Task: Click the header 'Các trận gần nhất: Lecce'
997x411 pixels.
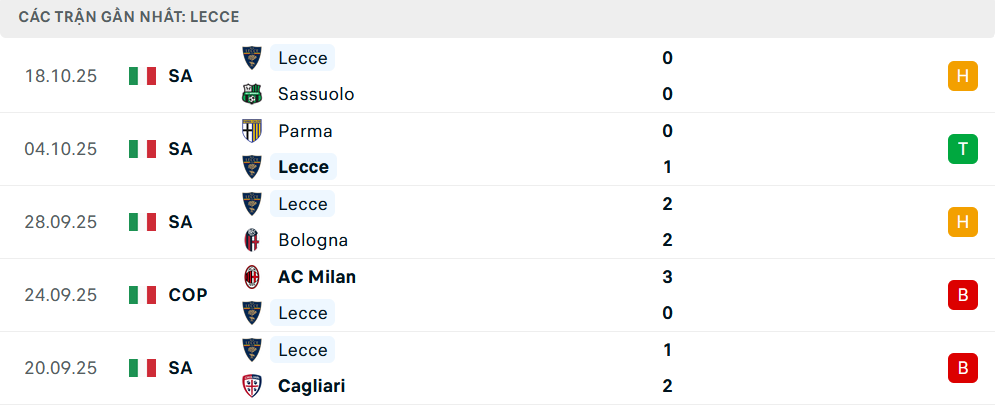Action: click(129, 17)
